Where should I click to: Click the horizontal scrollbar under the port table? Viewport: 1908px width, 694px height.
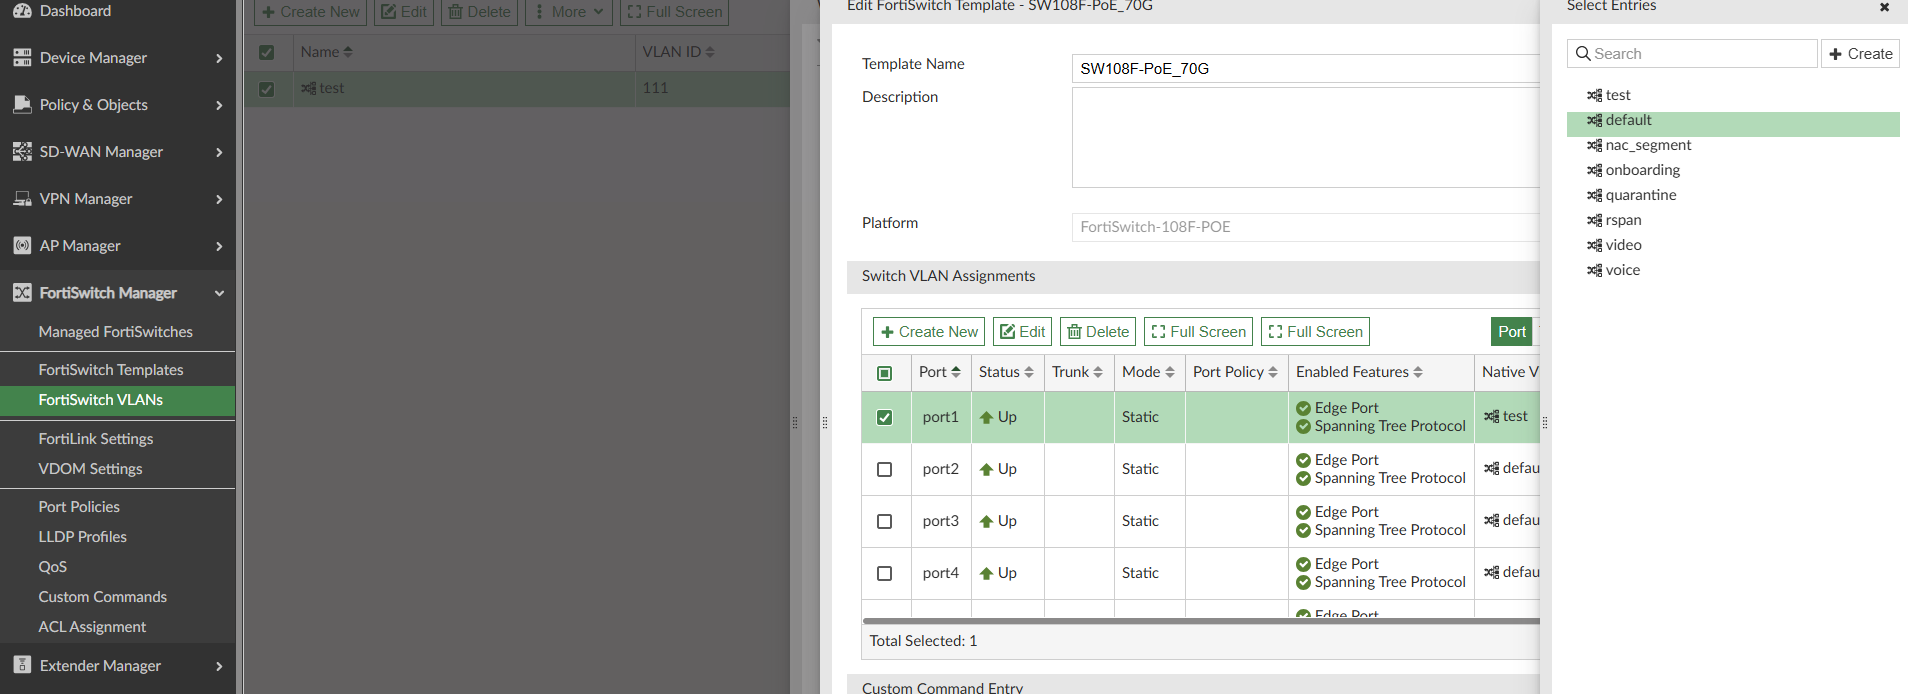(1200, 621)
